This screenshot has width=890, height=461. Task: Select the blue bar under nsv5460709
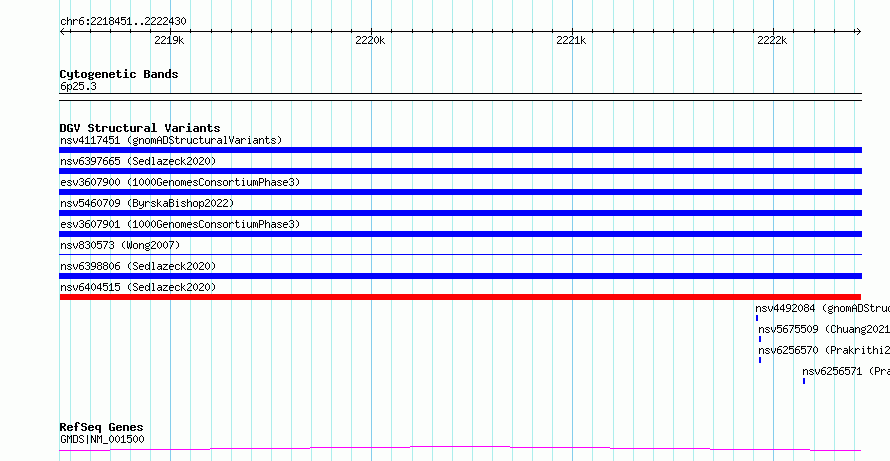[460, 213]
